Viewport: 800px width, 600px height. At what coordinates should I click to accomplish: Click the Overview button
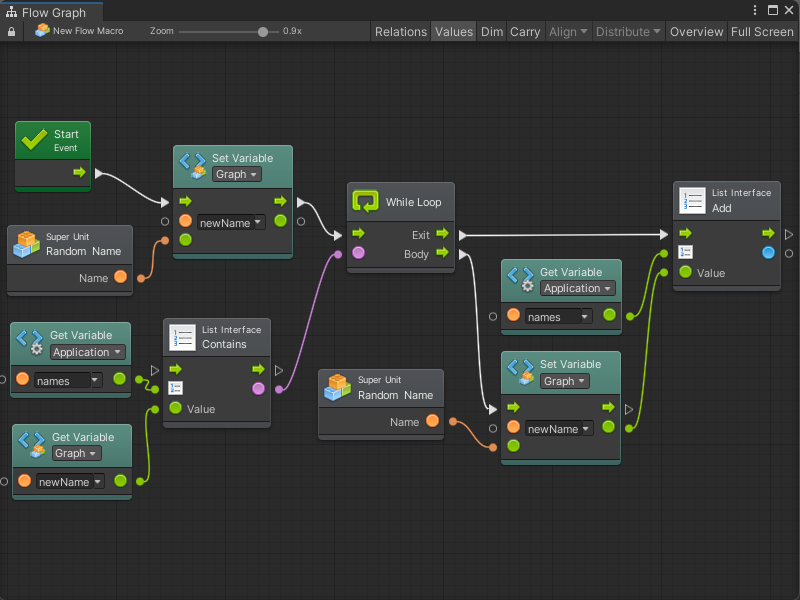(x=696, y=31)
